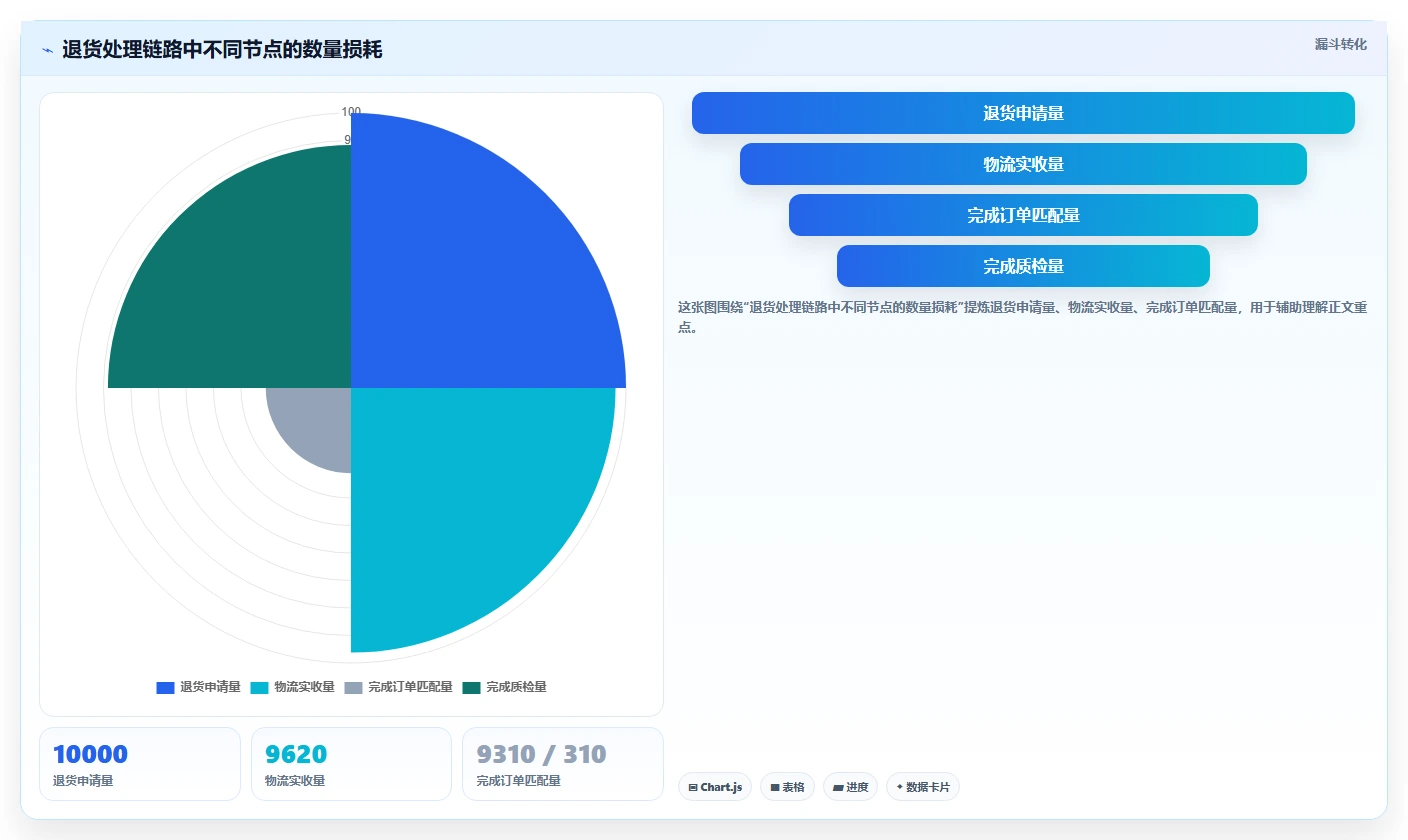Select the 完成订单匹配量 funnel bar
The image size is (1408, 840).
(x=1023, y=215)
